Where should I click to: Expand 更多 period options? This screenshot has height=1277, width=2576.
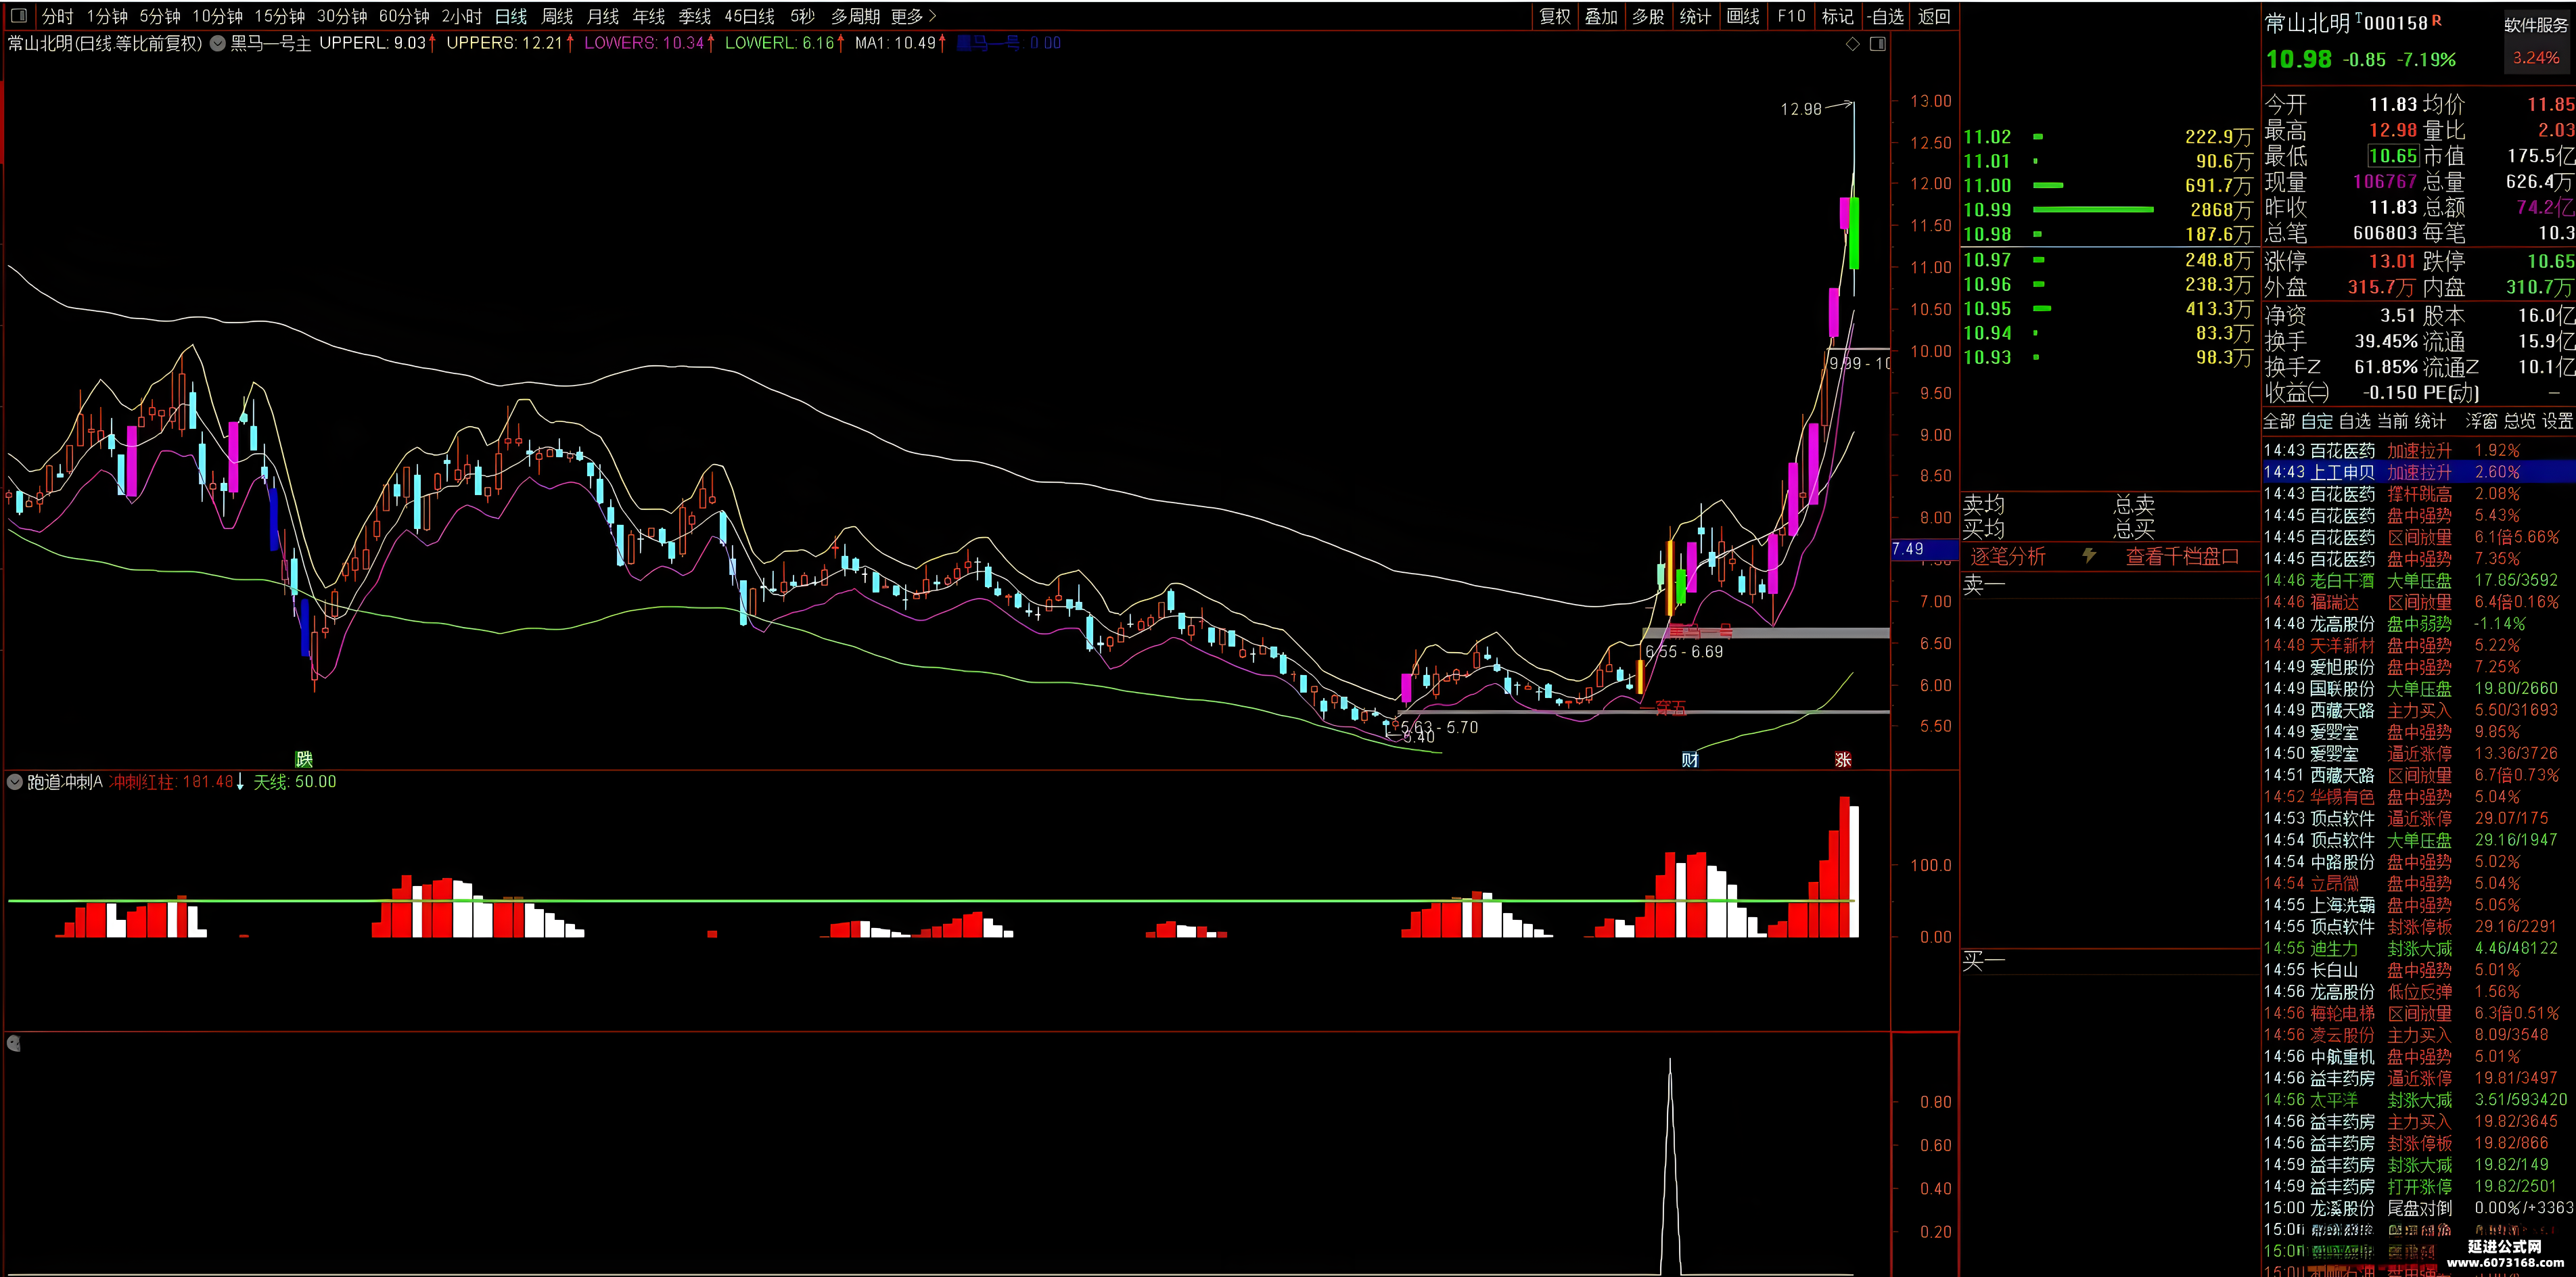913,16
